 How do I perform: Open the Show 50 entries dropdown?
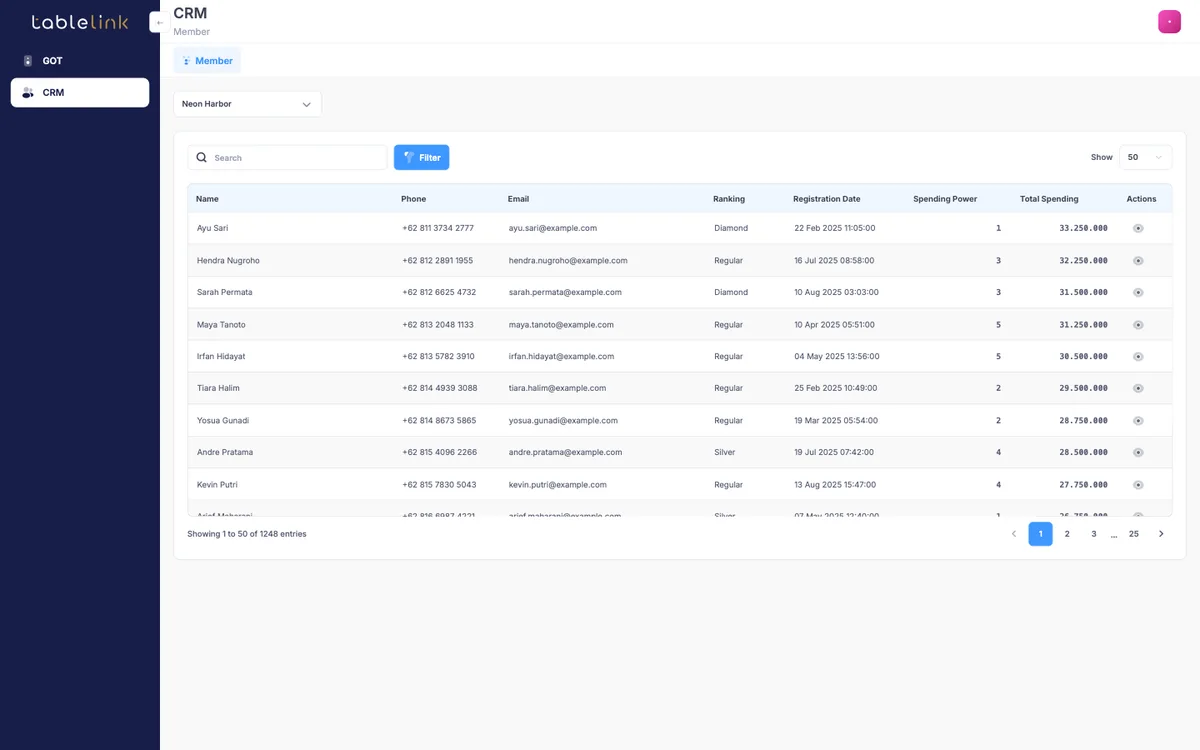[1145, 158]
